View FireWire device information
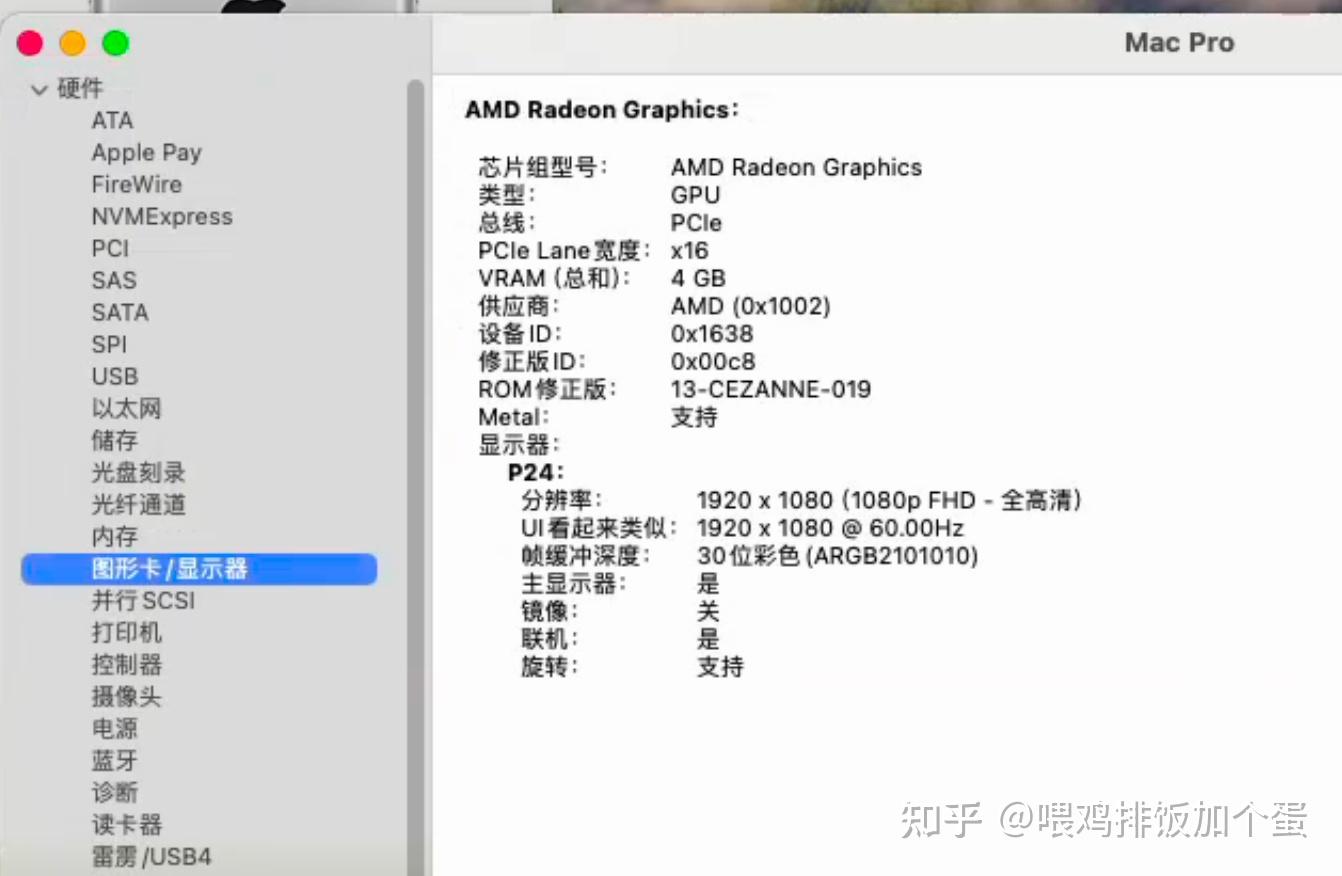1342x876 pixels. [136, 185]
